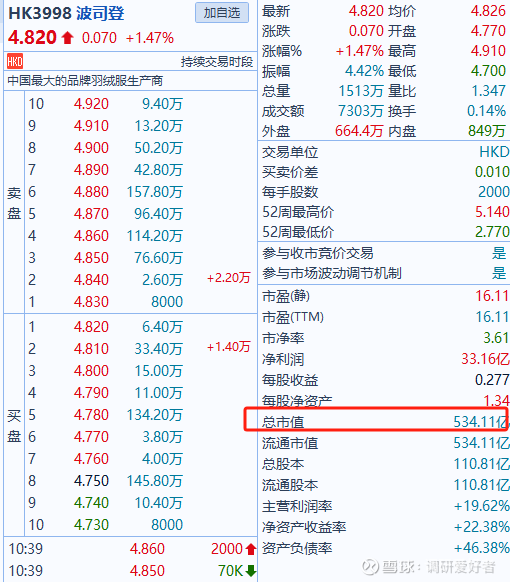Select buy level 2 price 4.810

tap(91, 349)
